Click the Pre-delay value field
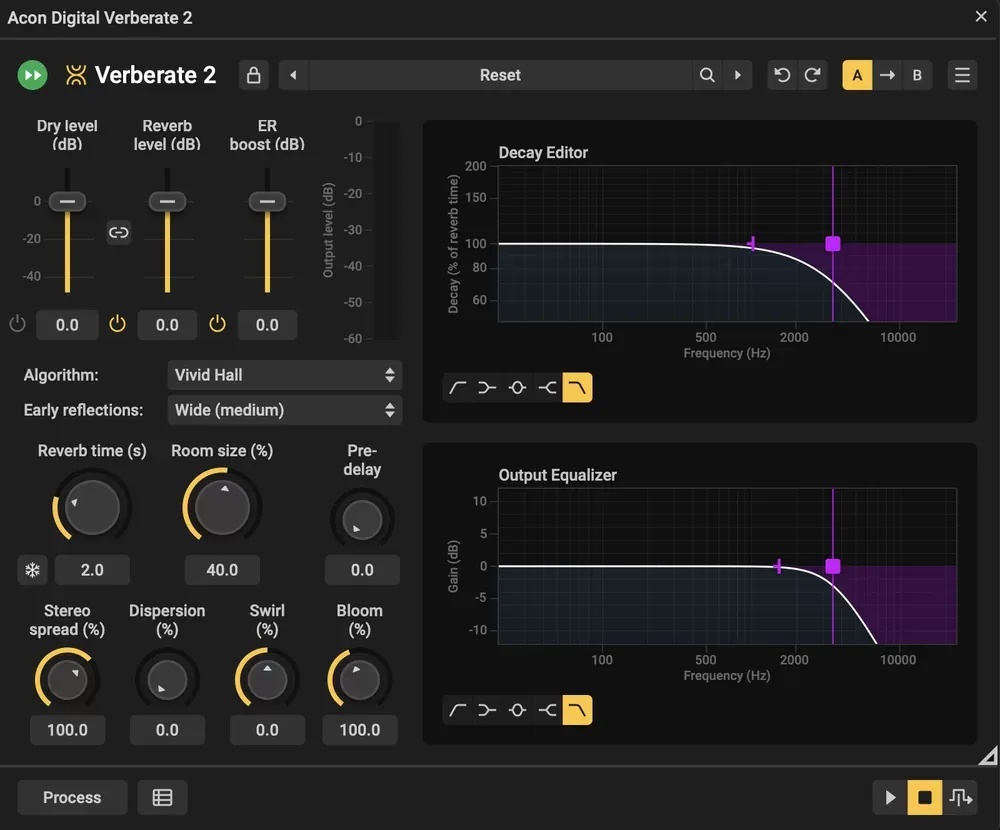This screenshot has height=830, width=1000. point(362,570)
